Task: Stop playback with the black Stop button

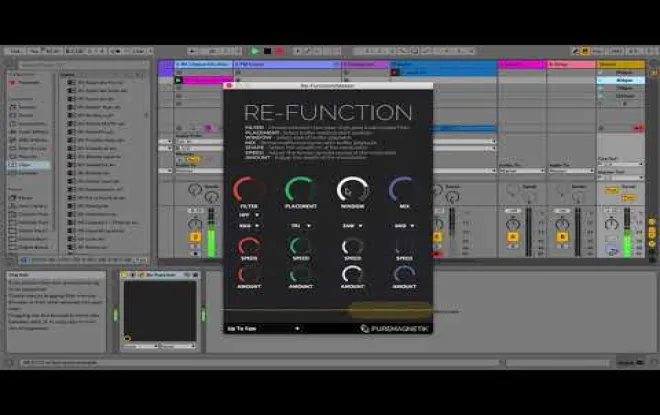Action: pos(267,51)
